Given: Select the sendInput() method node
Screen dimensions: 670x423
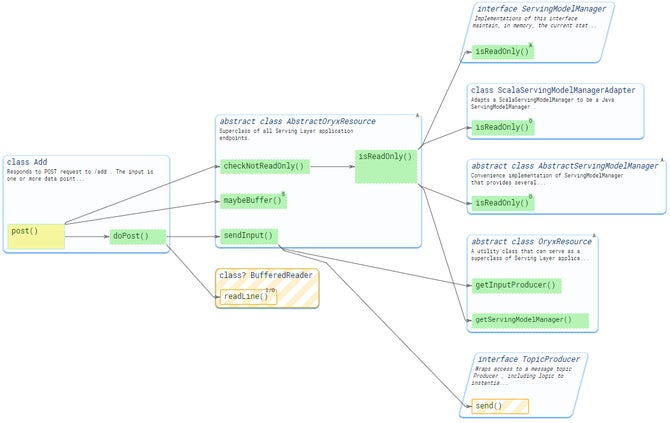Looking at the screenshot, I should tap(249, 236).
